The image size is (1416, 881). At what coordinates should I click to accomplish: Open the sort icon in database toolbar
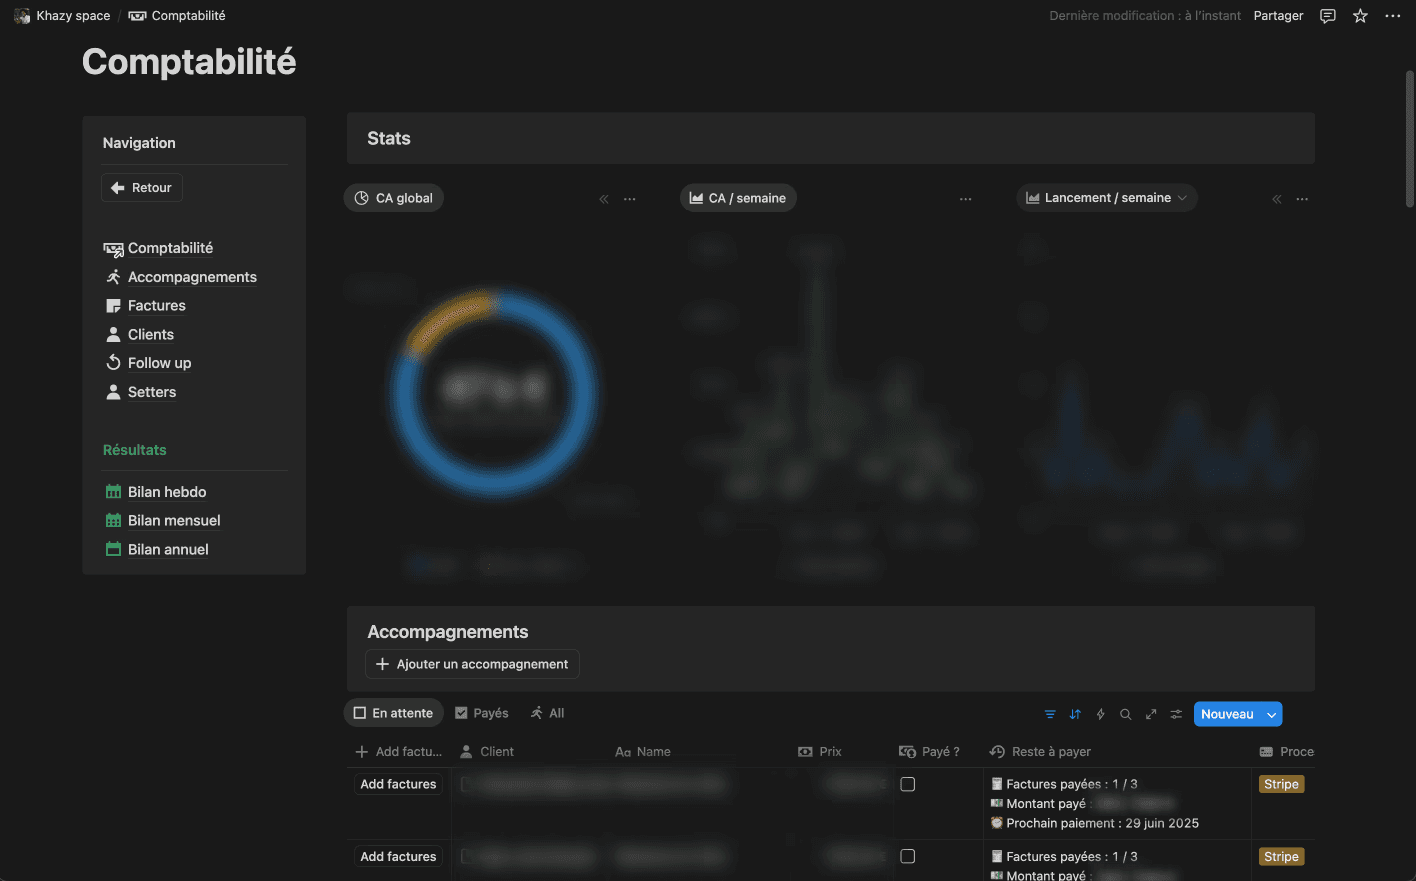(1075, 714)
